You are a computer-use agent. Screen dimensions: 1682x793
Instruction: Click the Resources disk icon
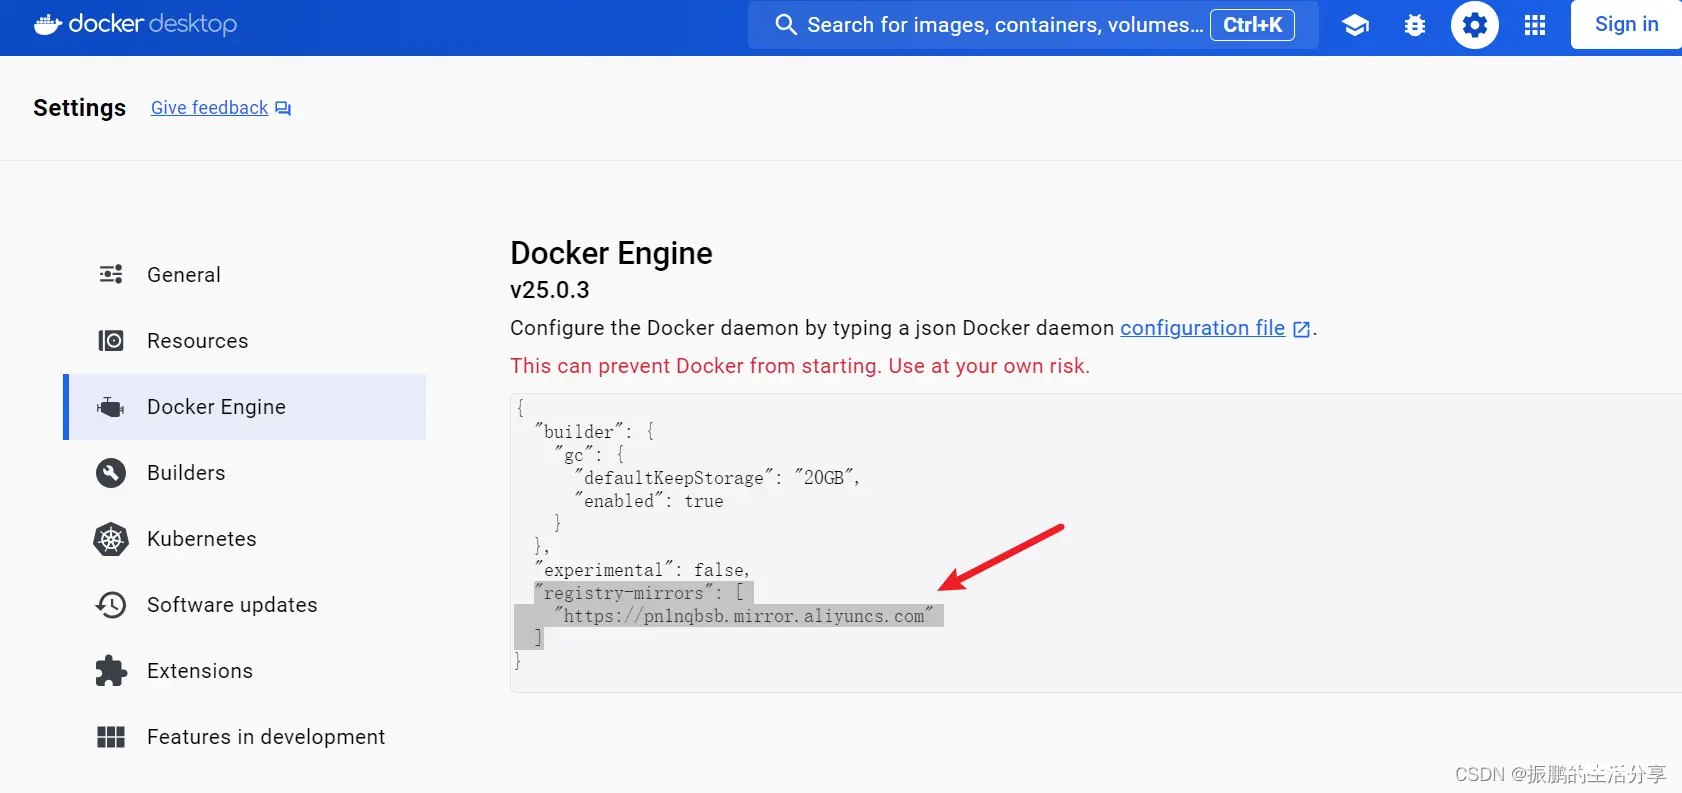(111, 341)
